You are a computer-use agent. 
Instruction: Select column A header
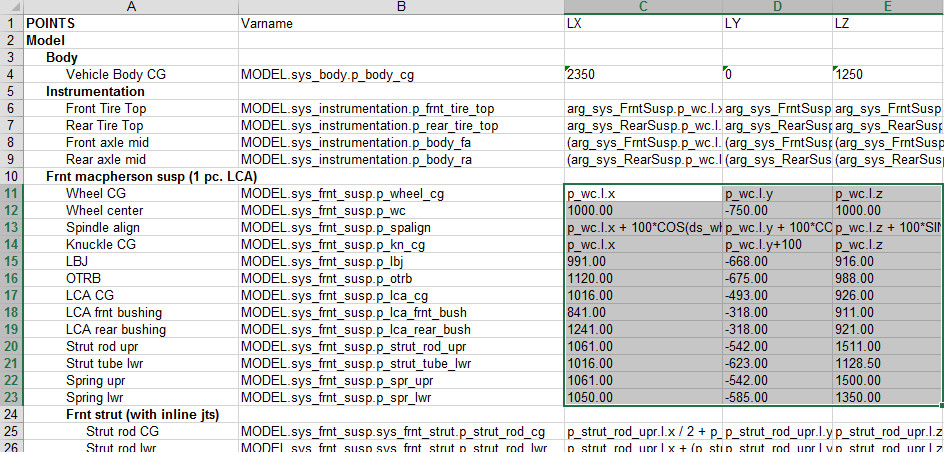[x=131, y=7]
